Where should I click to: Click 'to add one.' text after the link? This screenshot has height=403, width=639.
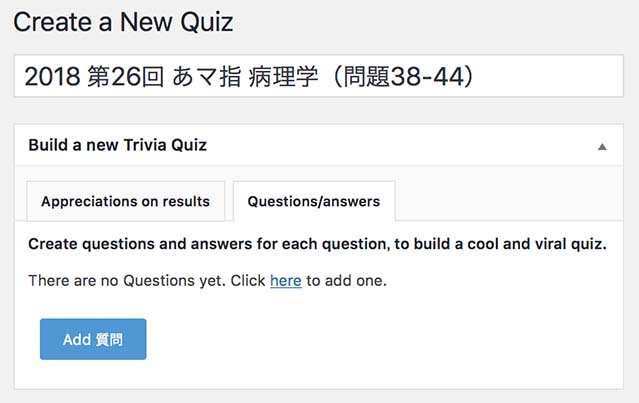pyautogui.click(x=346, y=281)
